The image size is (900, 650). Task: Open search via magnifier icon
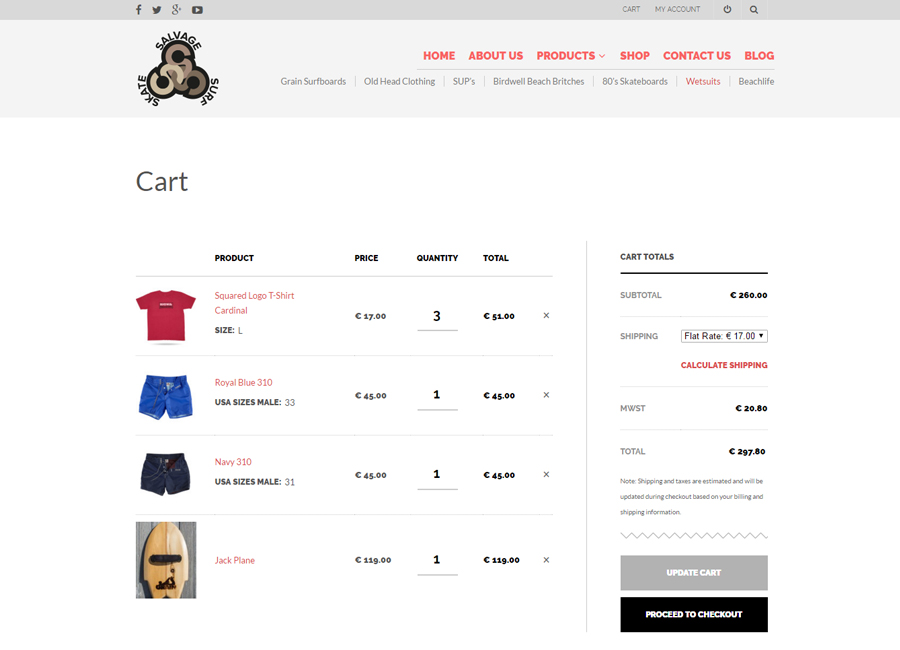(x=754, y=10)
